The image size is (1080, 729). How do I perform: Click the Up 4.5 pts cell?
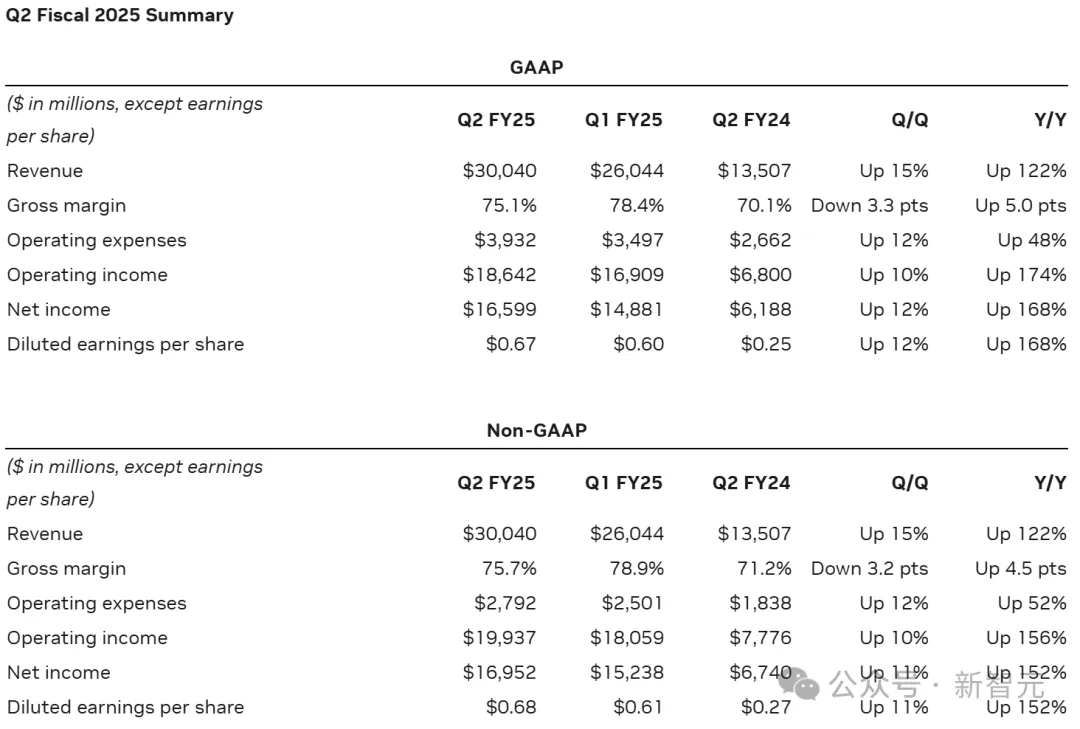[1021, 568]
